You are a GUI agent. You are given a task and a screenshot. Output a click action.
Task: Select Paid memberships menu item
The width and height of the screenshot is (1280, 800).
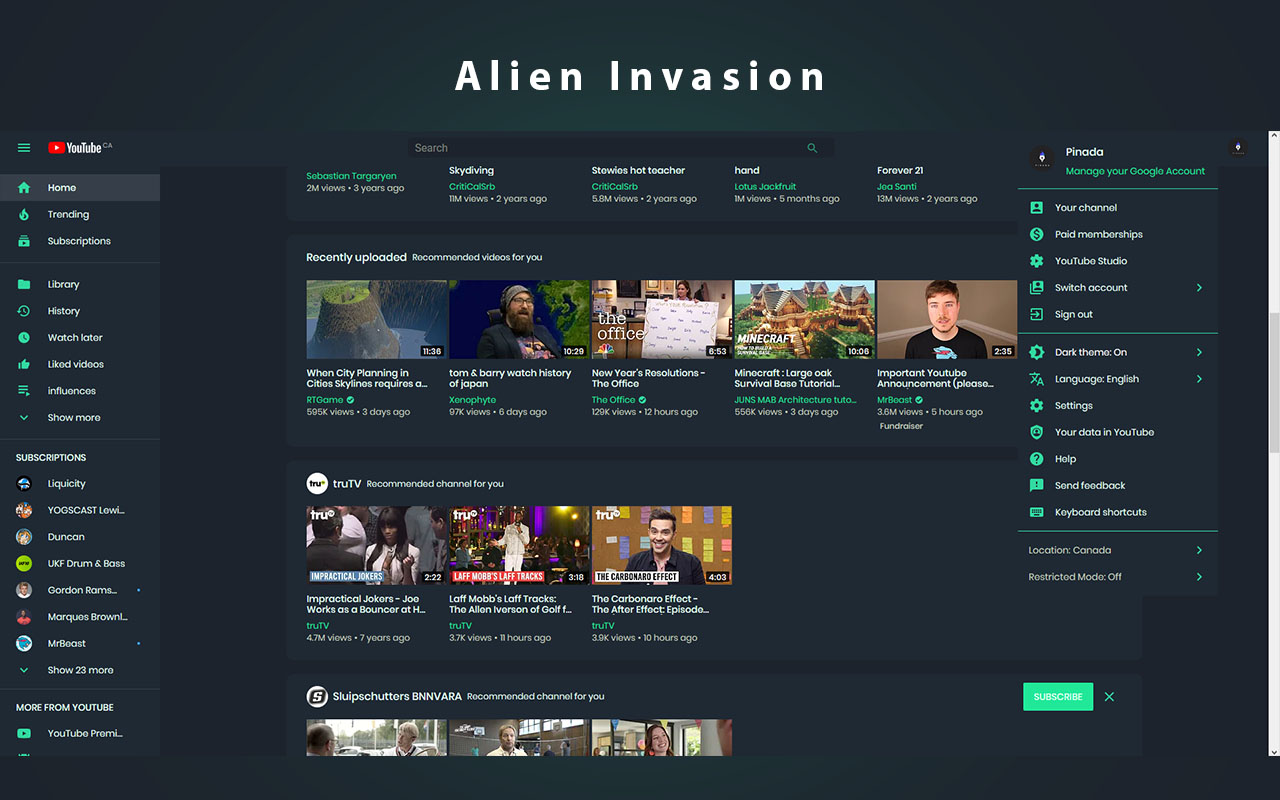[1117, 234]
